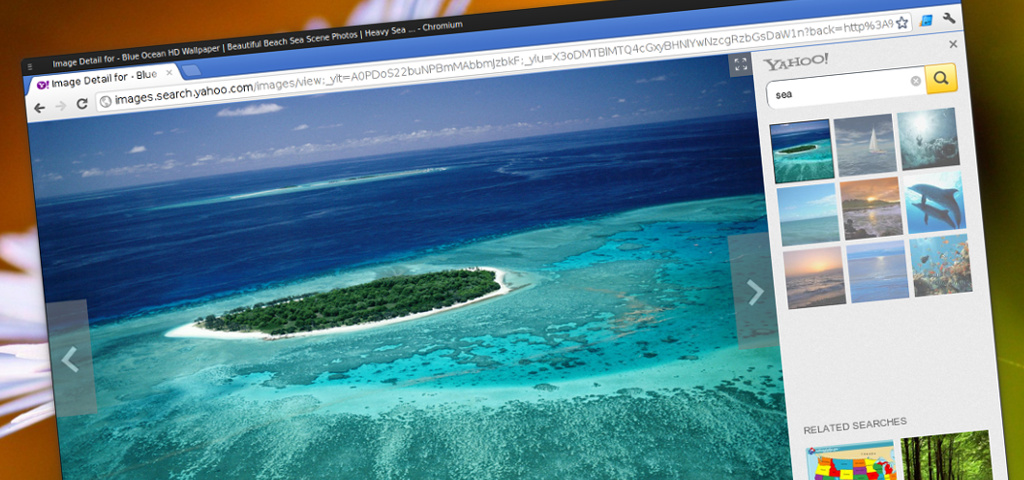Open the window menu icon in title bar
1024x480 pixels.
coord(30,67)
